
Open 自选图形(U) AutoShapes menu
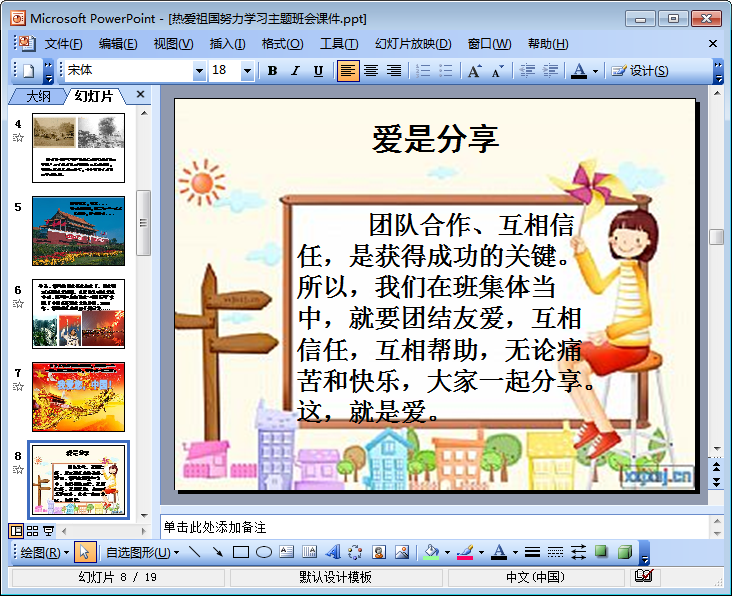click(x=142, y=553)
